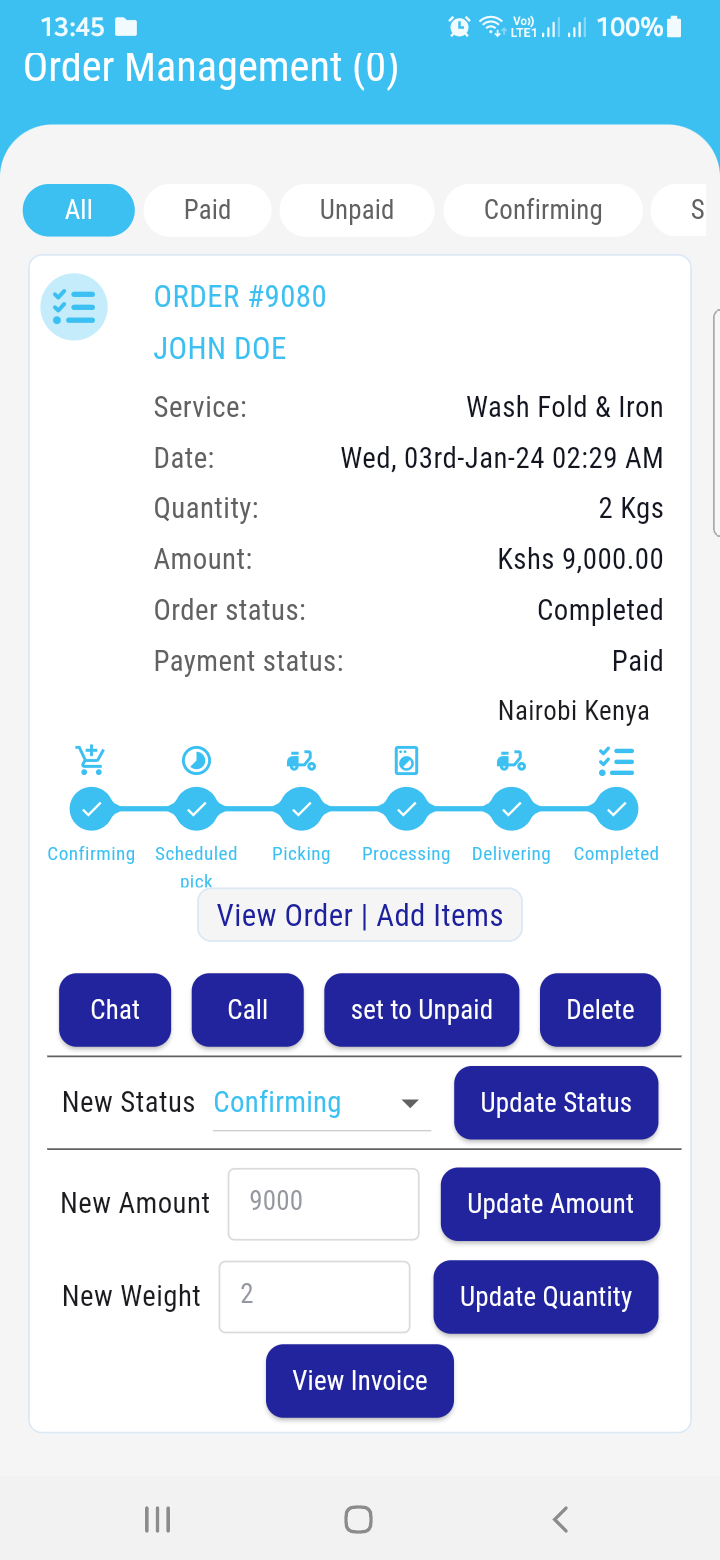Open View Order | Add Items
The image size is (720, 1560).
360,915
